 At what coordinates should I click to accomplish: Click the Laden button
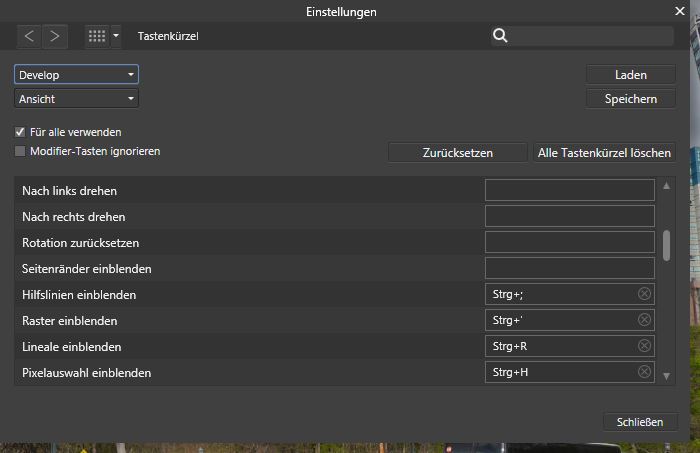(x=630, y=75)
